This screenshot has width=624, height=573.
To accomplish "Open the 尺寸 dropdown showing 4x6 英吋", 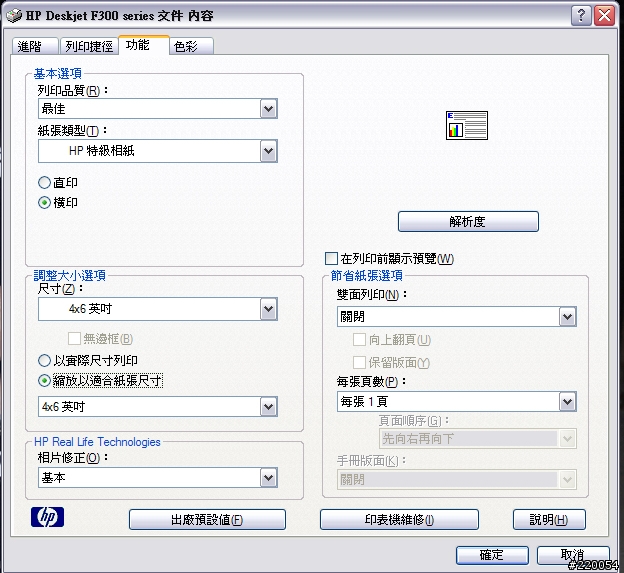I will [158, 309].
